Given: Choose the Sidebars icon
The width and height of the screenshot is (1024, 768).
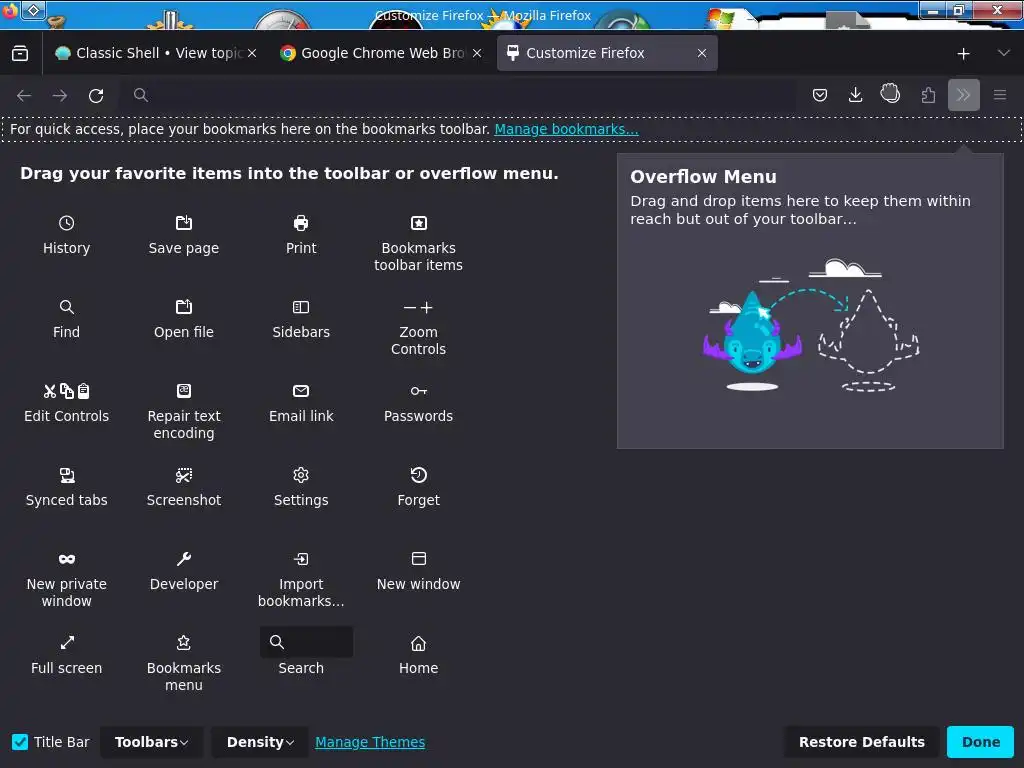Looking at the screenshot, I should coord(301,307).
